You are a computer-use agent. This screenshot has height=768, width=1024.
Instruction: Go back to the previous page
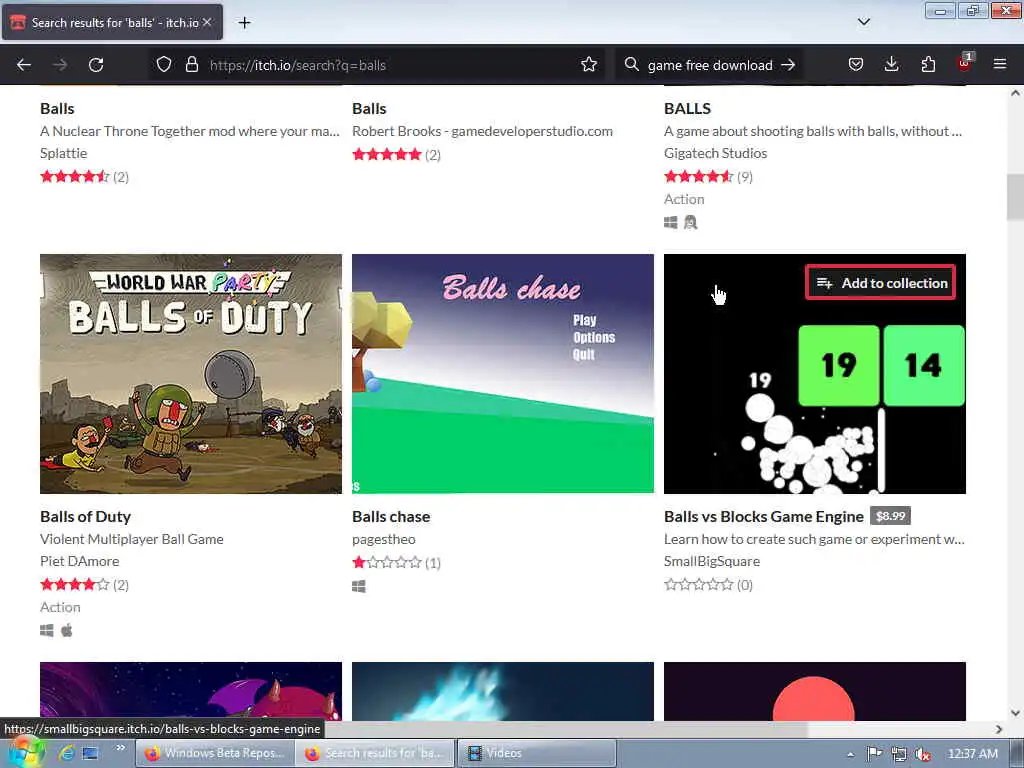tap(24, 65)
